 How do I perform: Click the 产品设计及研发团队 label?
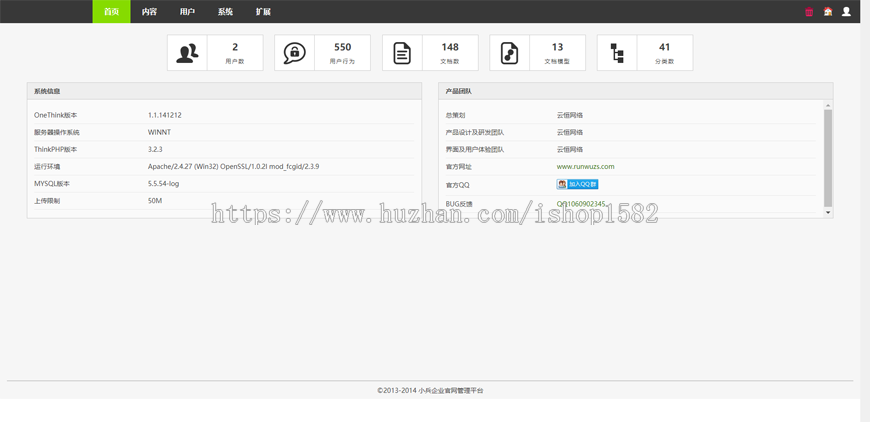point(475,133)
